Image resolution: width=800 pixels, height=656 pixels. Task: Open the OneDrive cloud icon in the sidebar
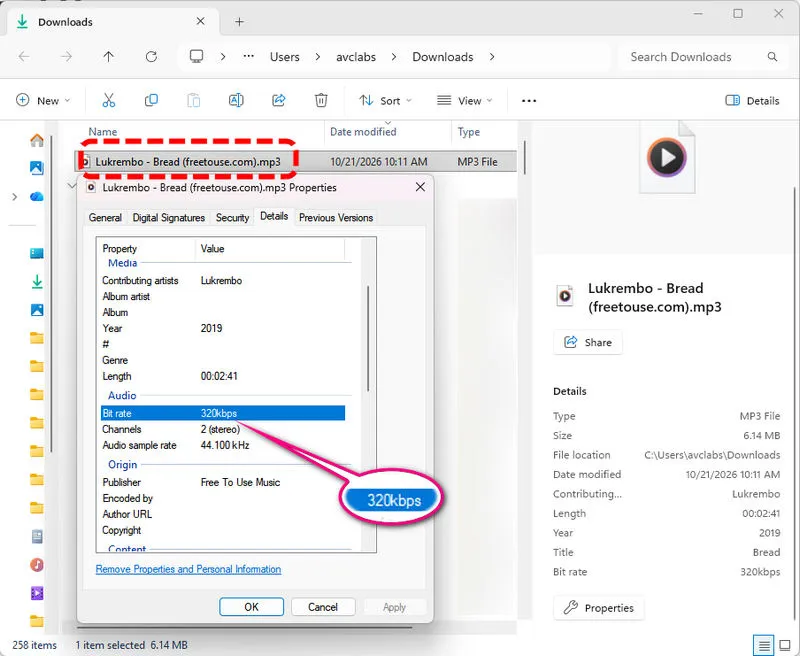[x=37, y=196]
